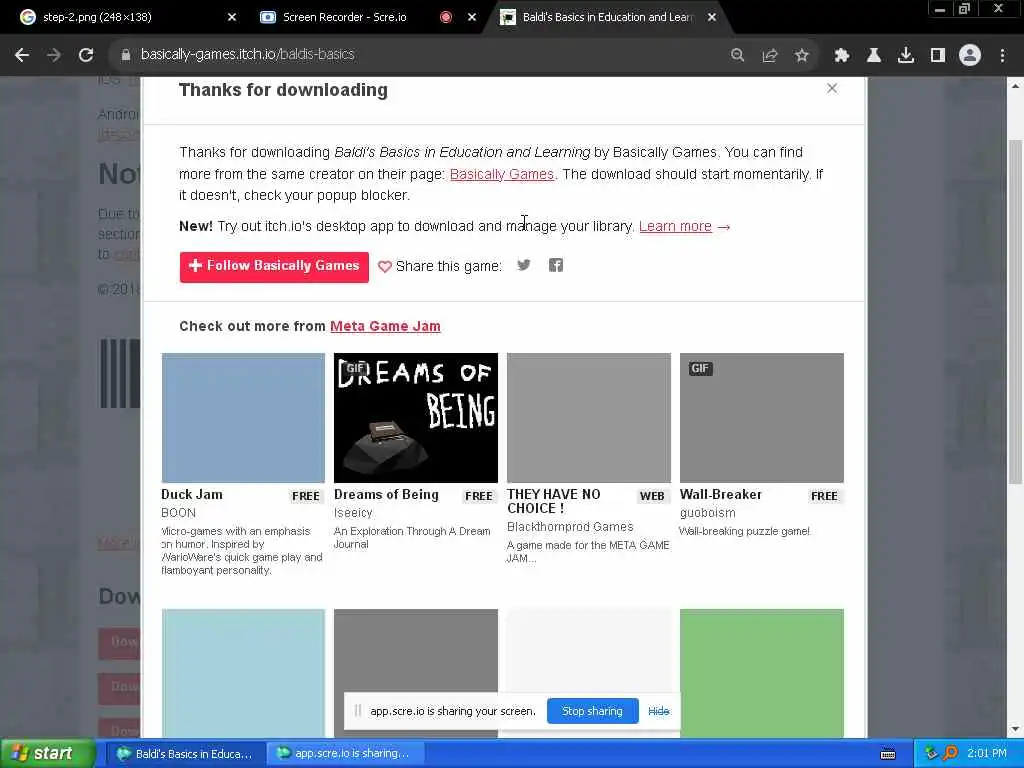Open the light blue game thumbnail in second row
The image size is (1024, 768).
(x=243, y=673)
